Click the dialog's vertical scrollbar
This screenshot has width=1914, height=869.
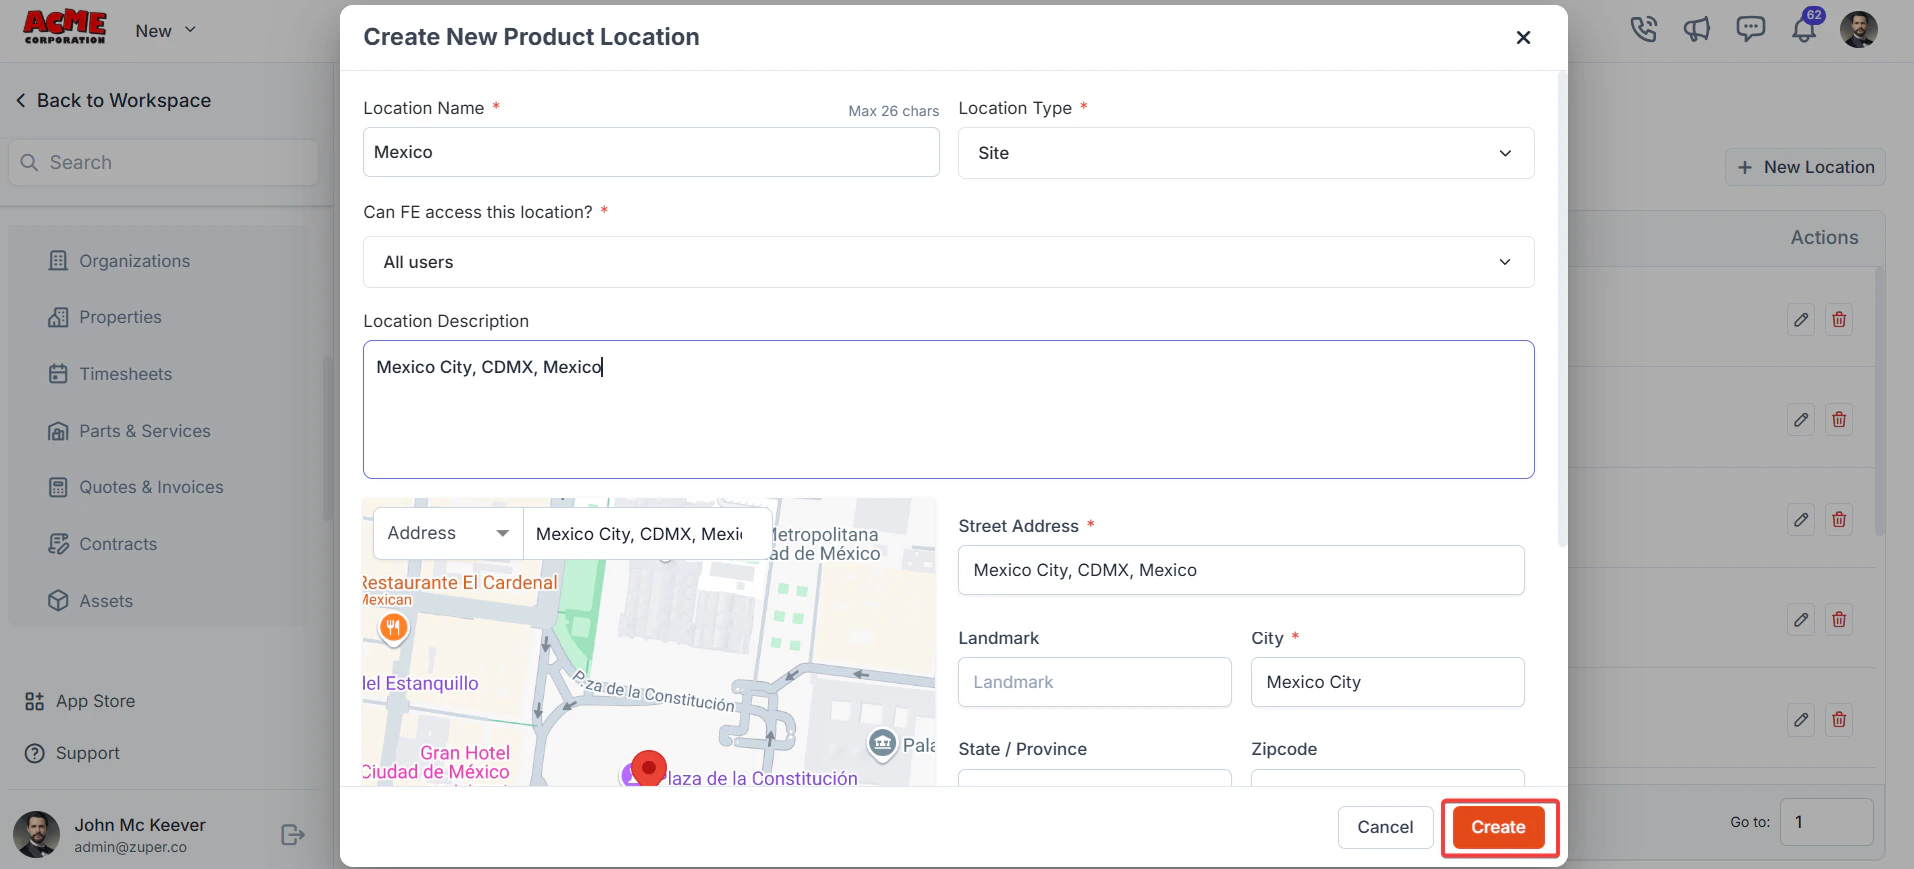tap(1563, 310)
